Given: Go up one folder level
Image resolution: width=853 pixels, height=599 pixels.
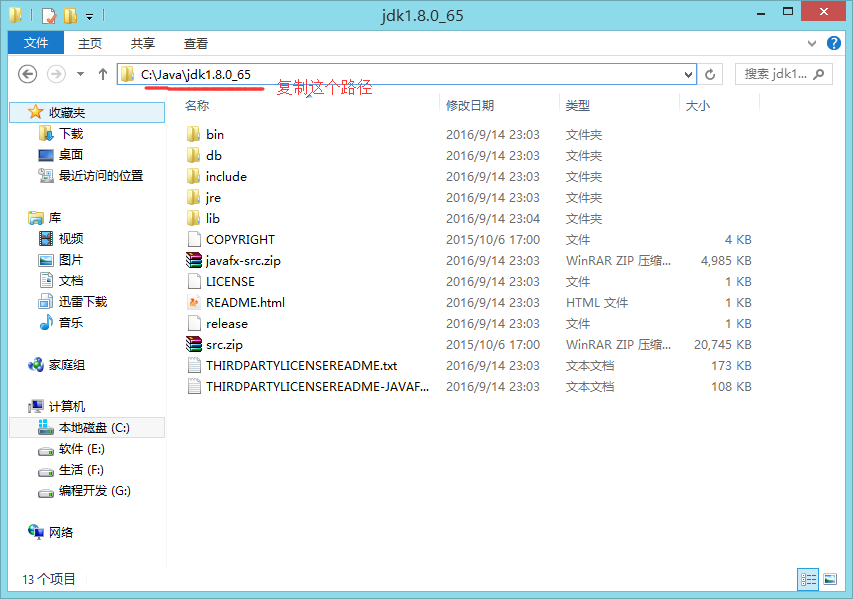Looking at the screenshot, I should pos(103,74).
